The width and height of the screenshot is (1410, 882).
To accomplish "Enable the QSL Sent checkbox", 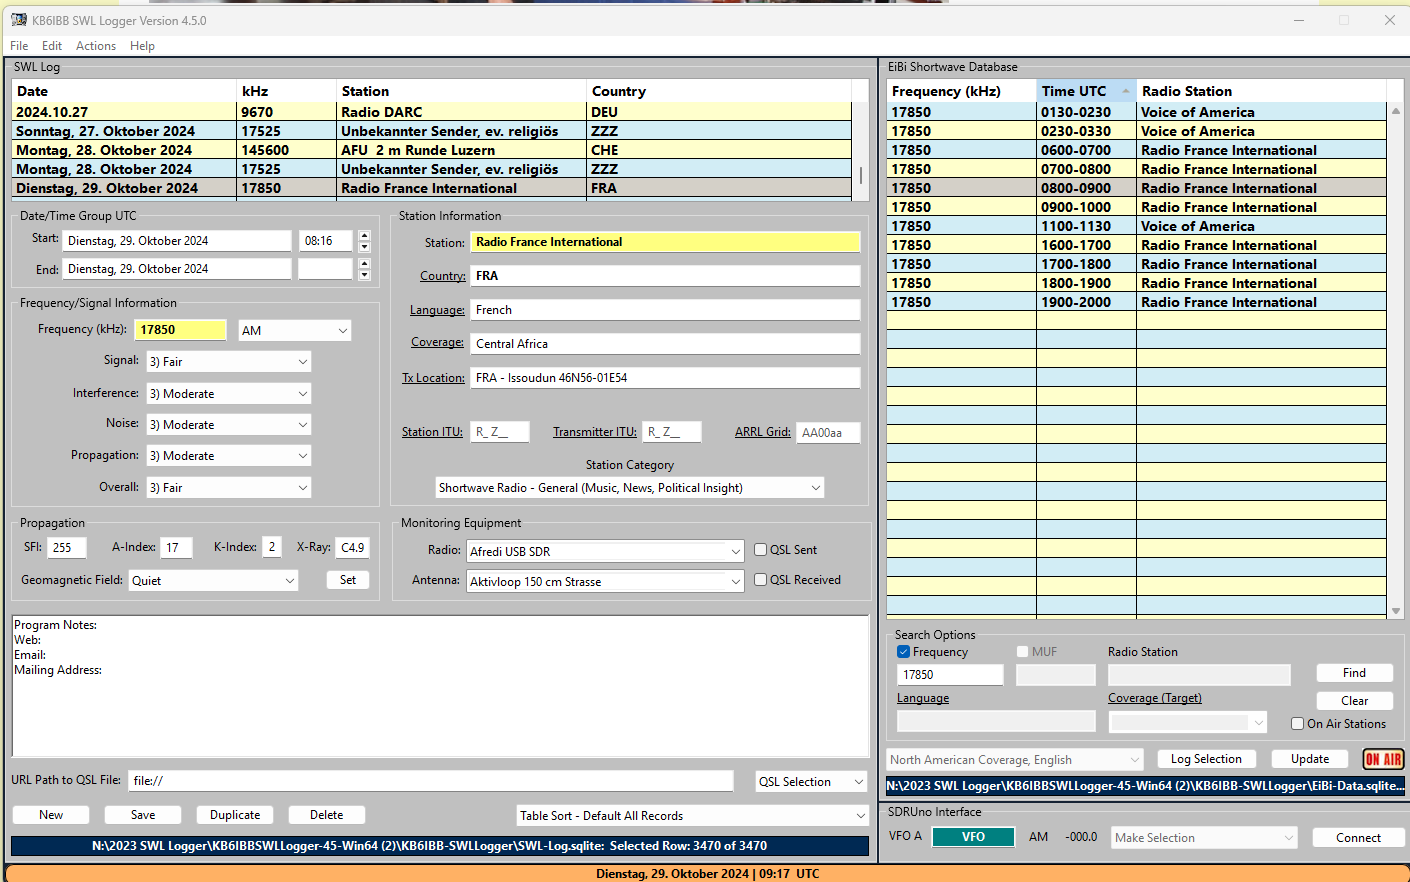I will [x=761, y=550].
